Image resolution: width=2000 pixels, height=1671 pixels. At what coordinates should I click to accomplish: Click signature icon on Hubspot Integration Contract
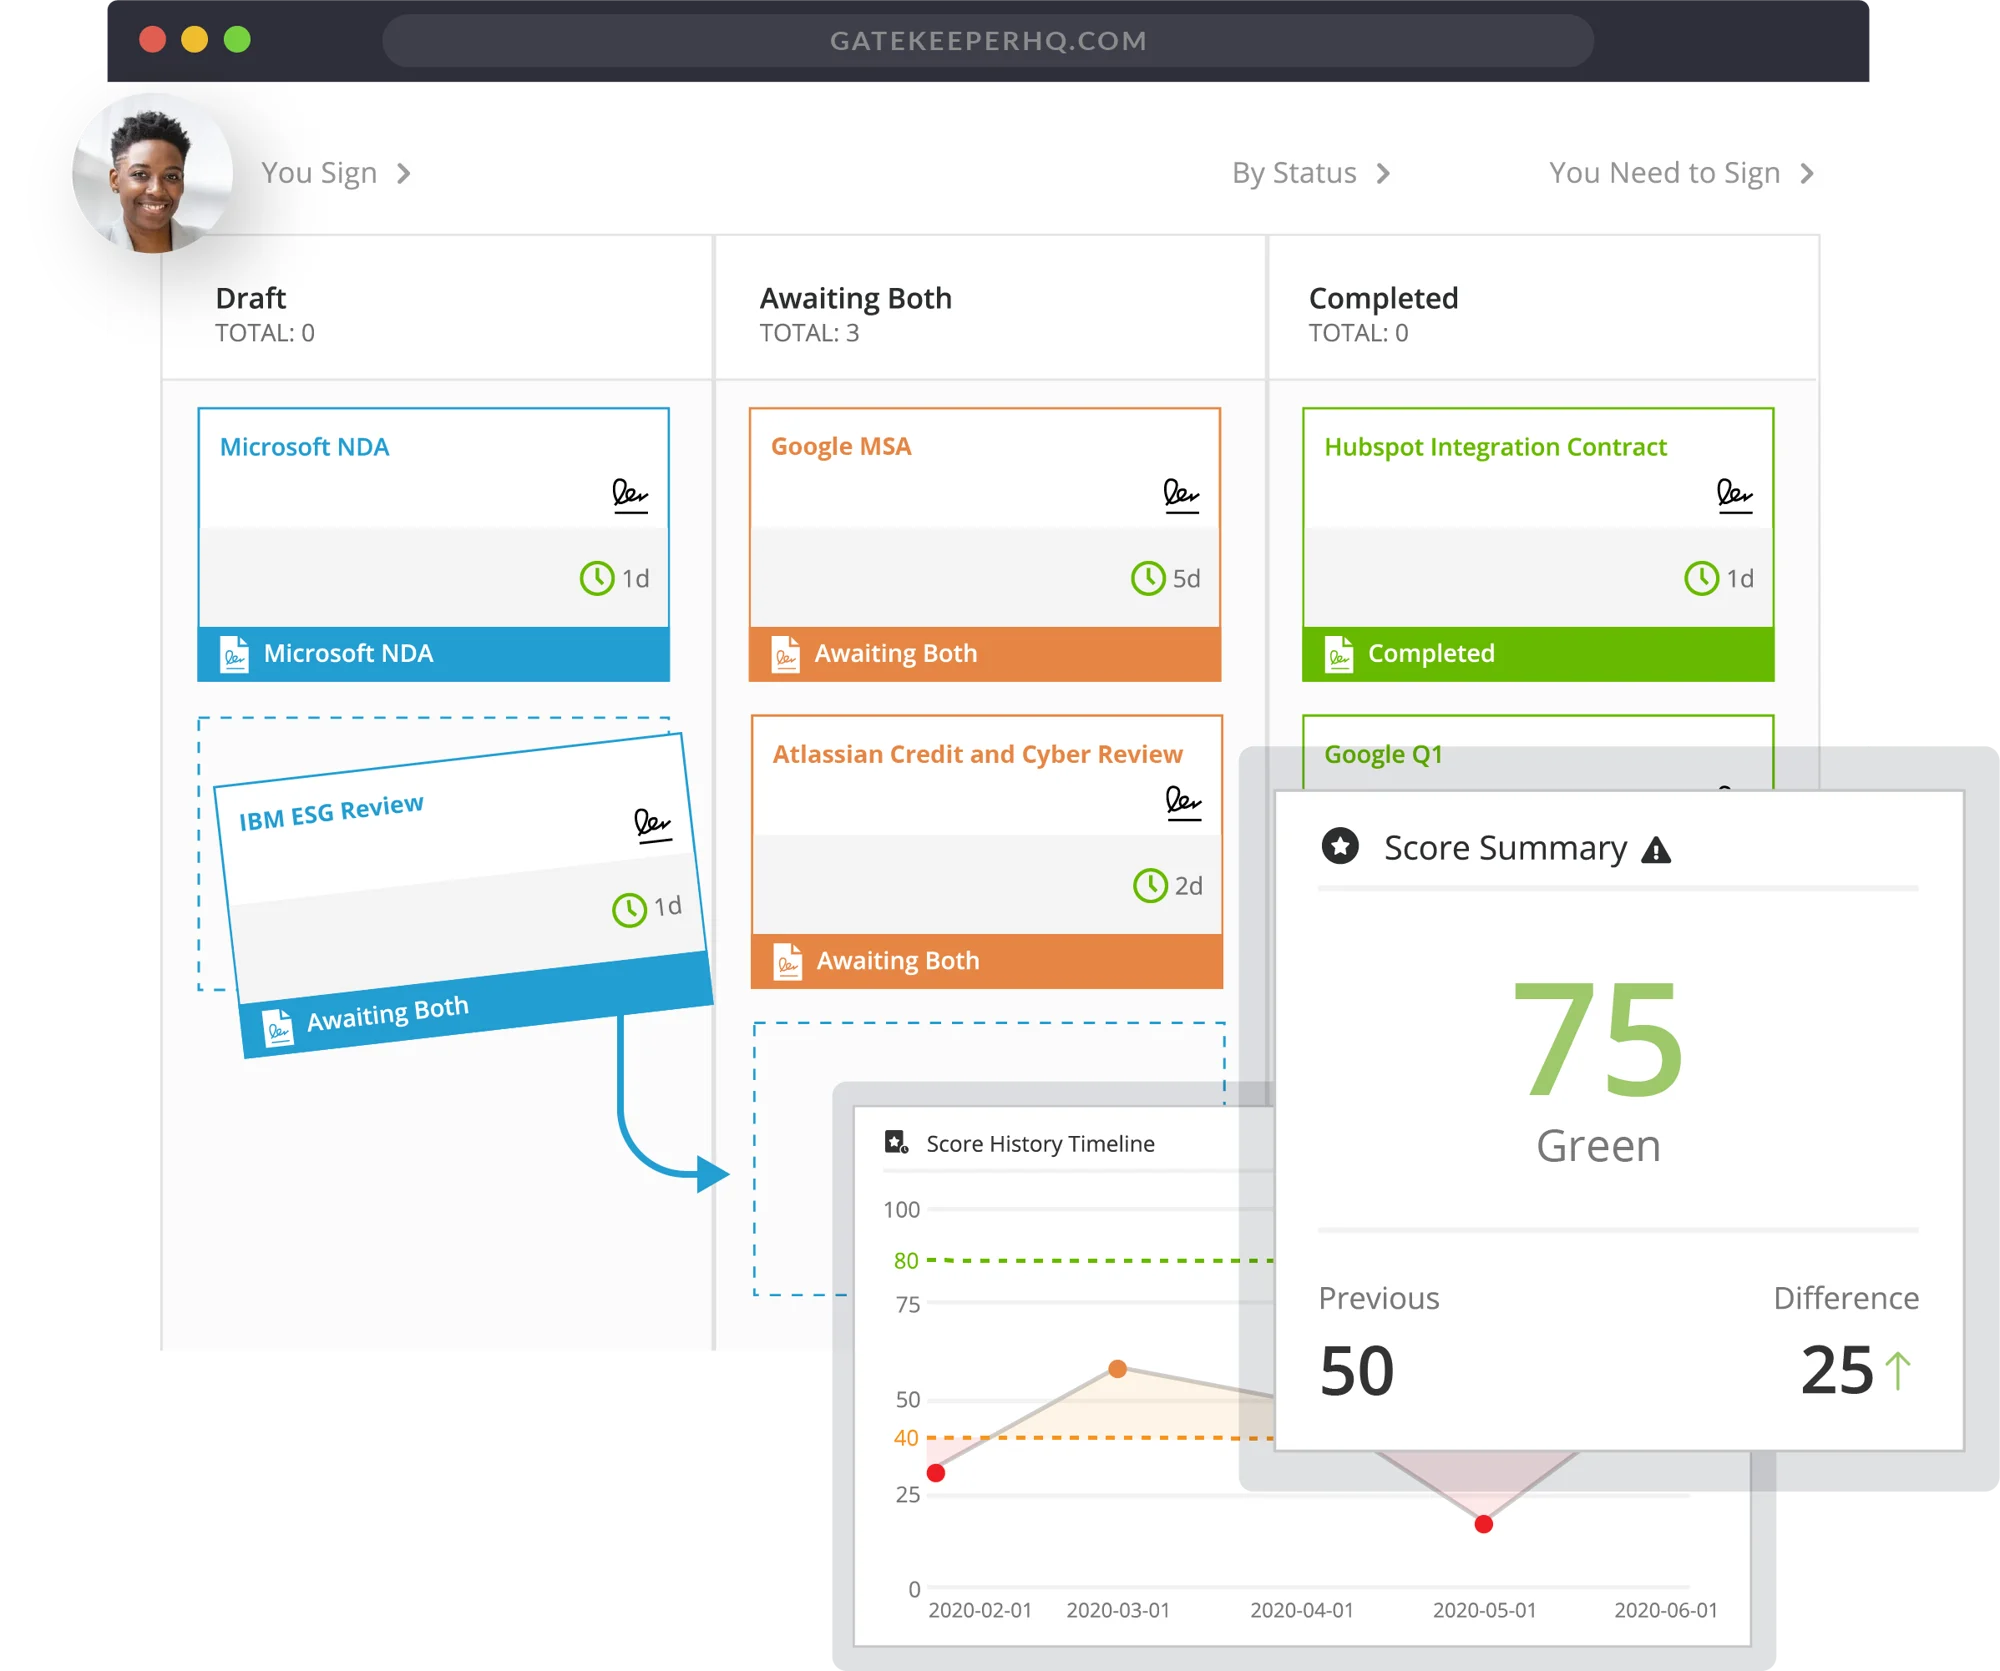coord(1734,495)
